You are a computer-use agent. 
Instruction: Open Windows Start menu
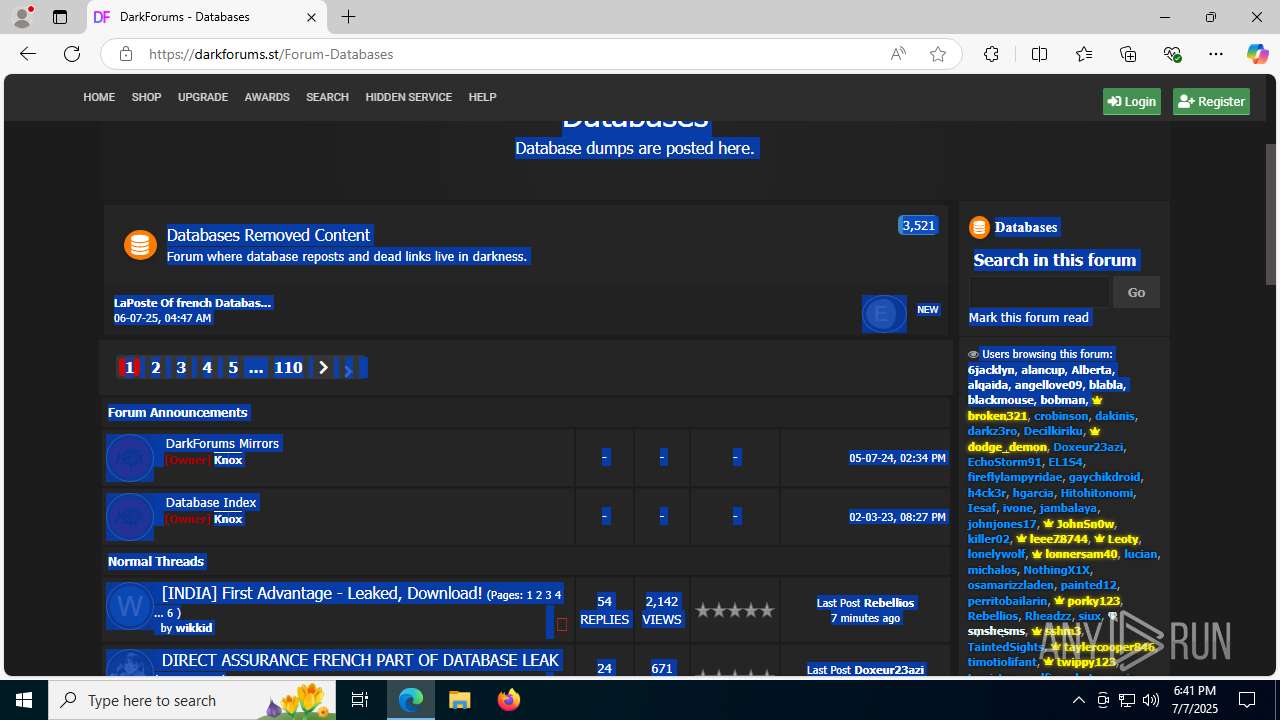click(24, 700)
